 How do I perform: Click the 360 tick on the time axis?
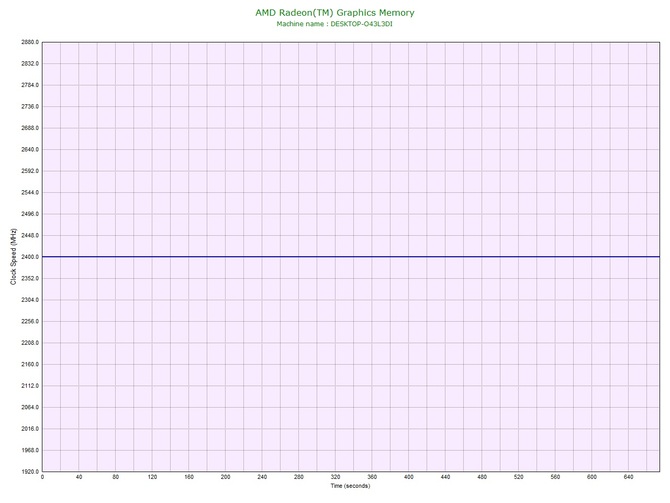372,477
